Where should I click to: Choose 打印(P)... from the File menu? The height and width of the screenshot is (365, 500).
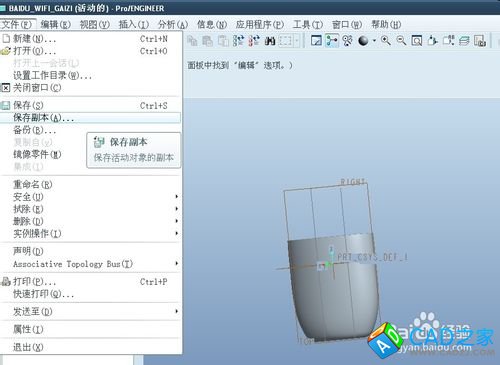click(91, 282)
